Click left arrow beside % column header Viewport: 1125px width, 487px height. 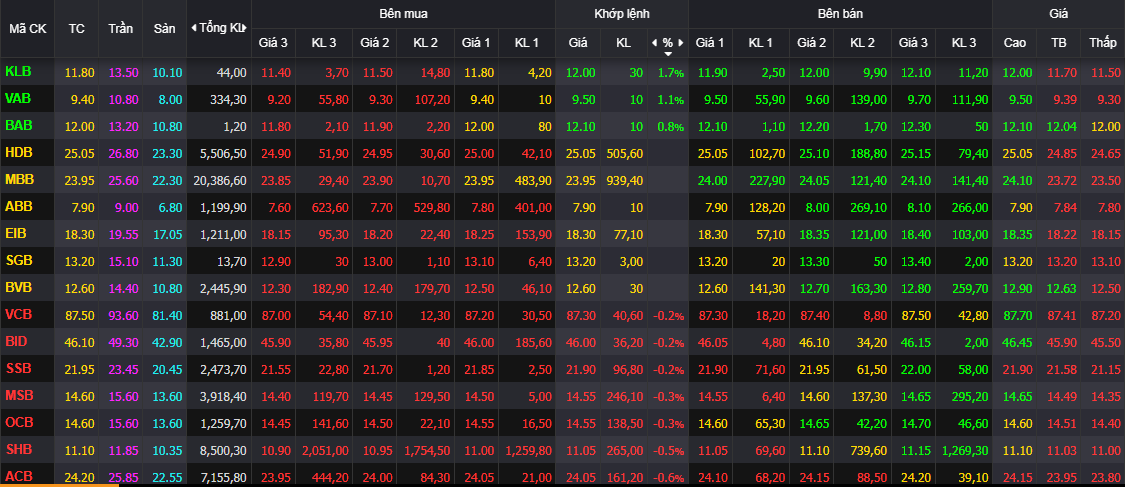point(654,42)
